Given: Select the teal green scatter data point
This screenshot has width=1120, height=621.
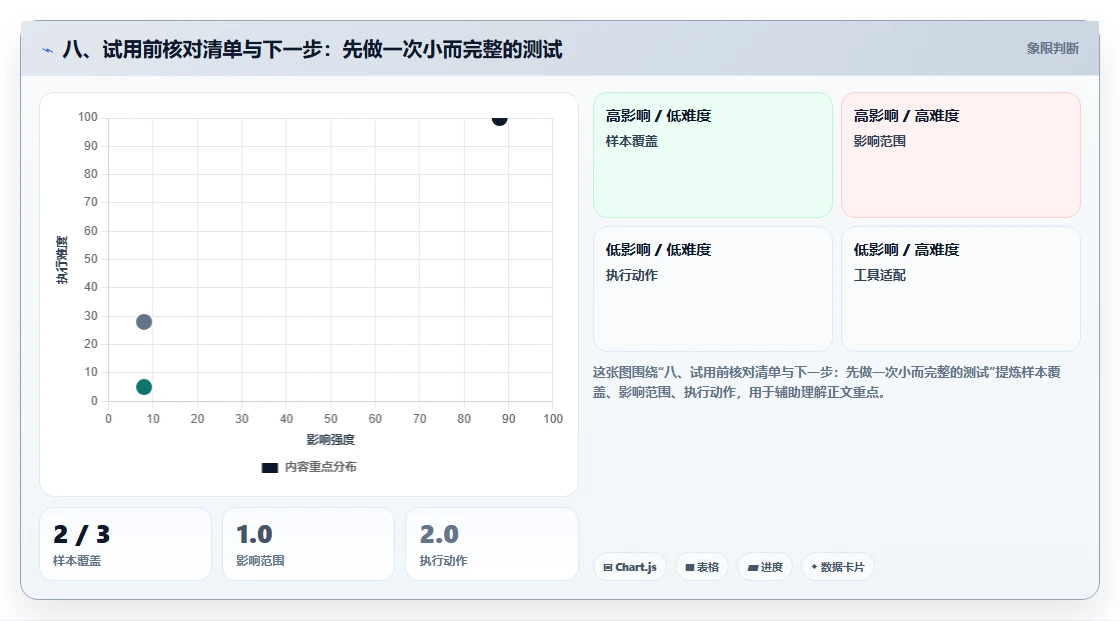Looking at the screenshot, I should [x=144, y=387].
